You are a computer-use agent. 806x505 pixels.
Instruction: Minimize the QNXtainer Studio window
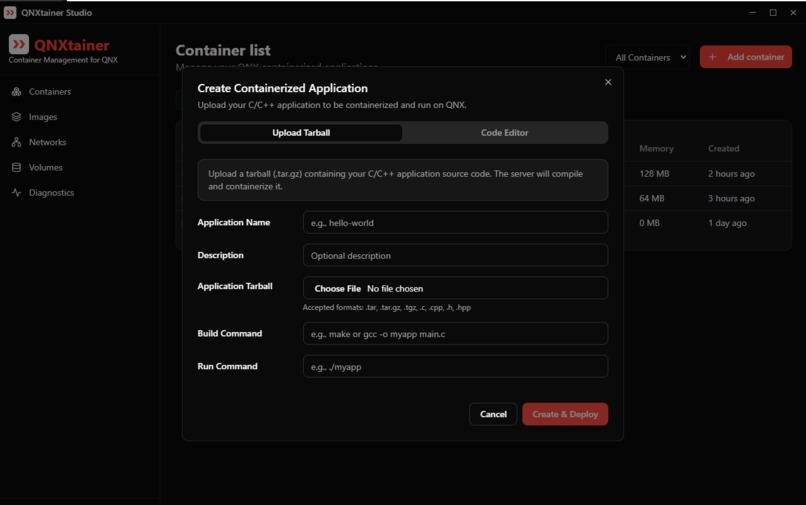753,12
